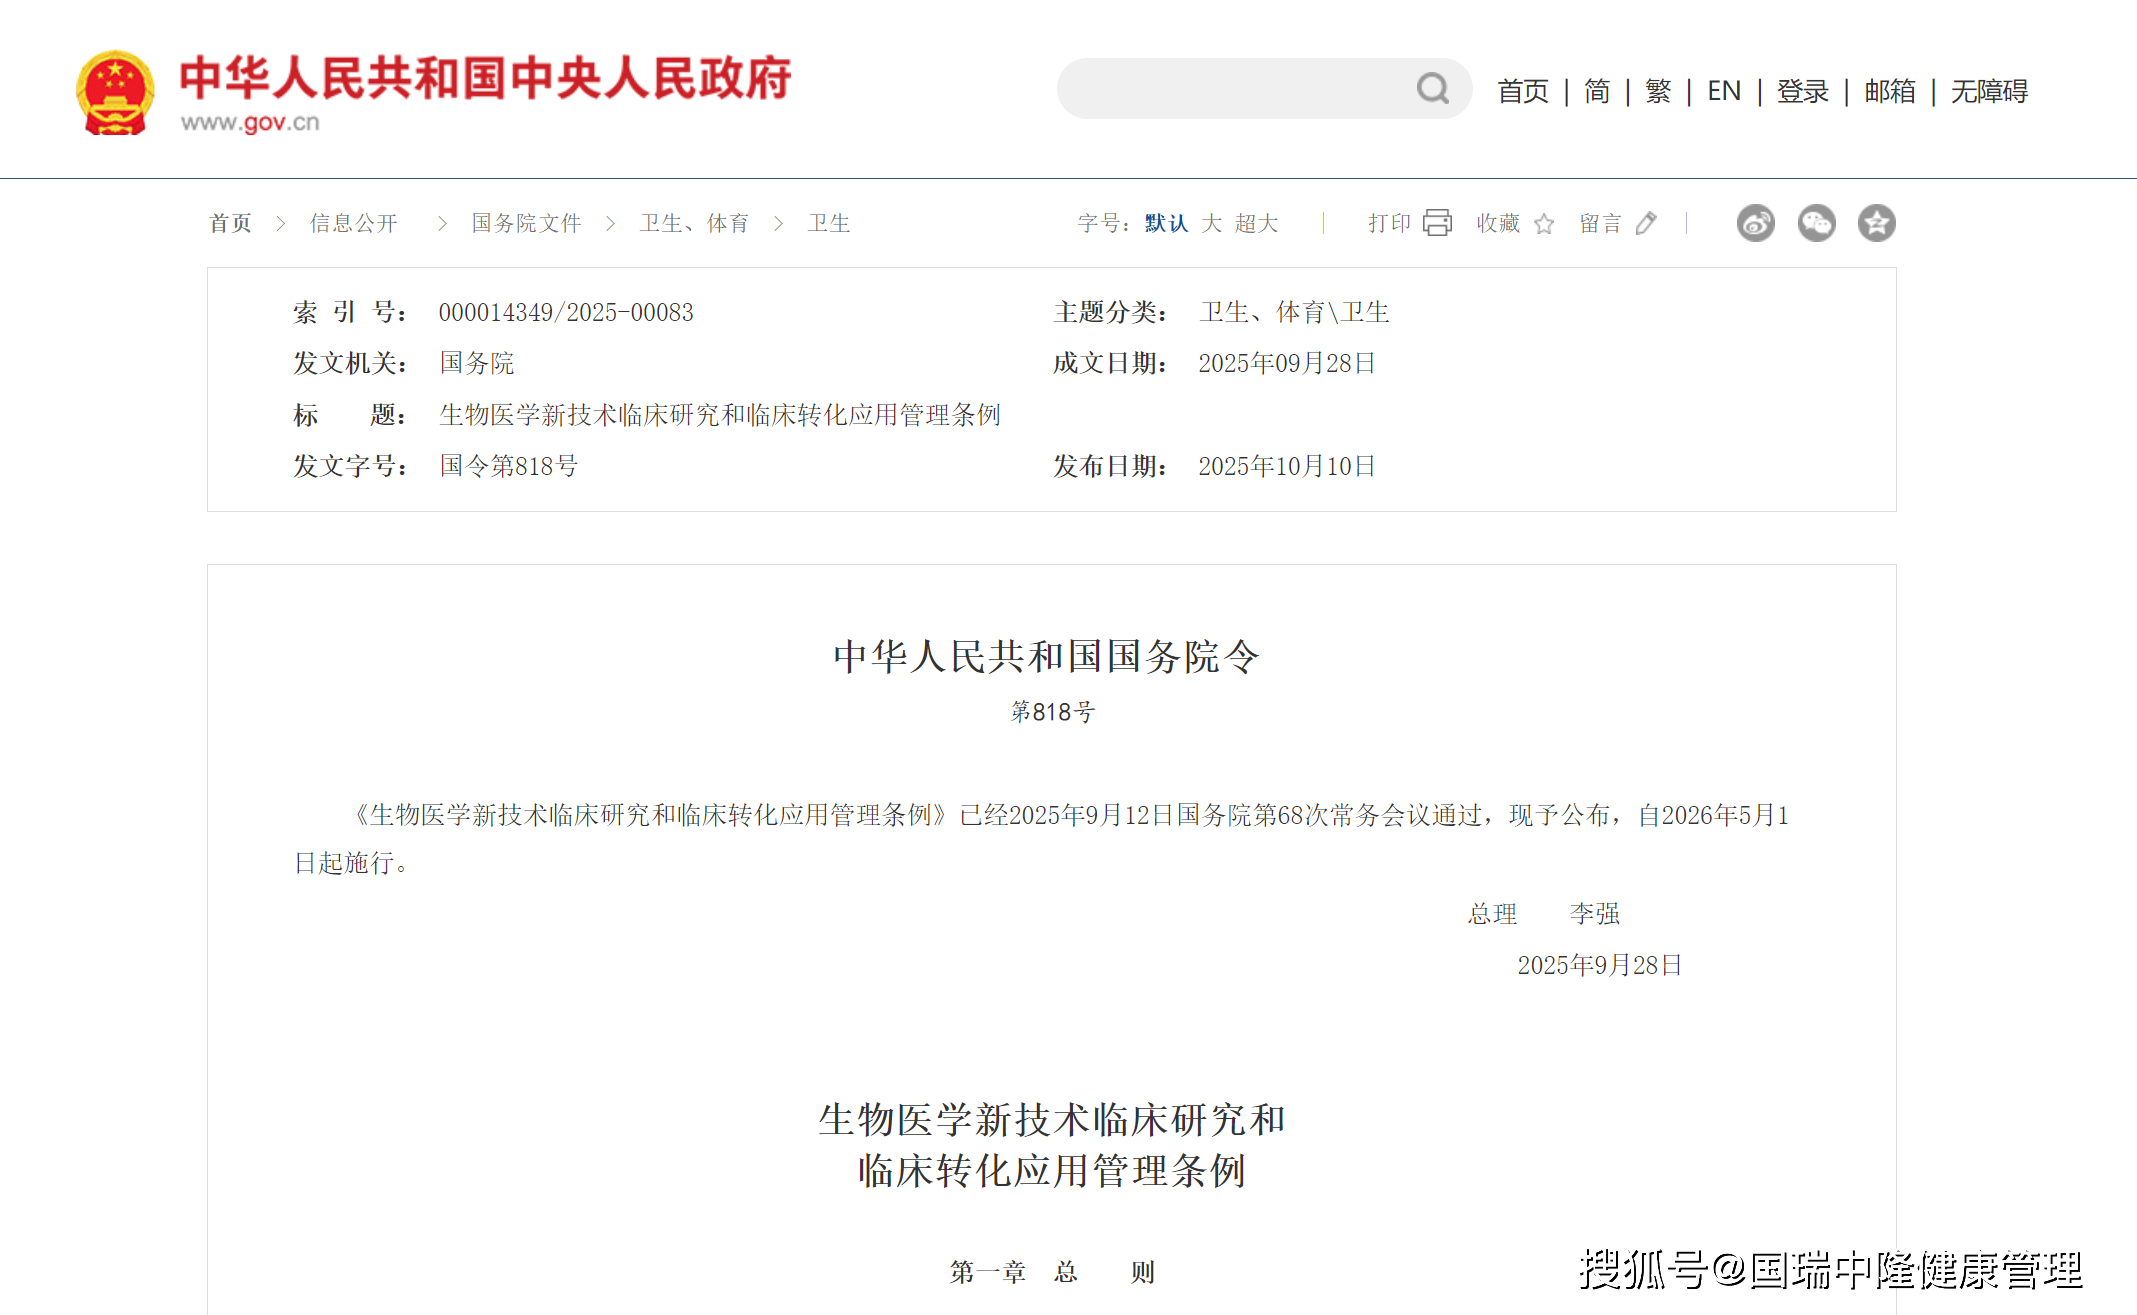Go to 首页 in top navigation
This screenshot has height=1315, width=2137.
[1522, 91]
